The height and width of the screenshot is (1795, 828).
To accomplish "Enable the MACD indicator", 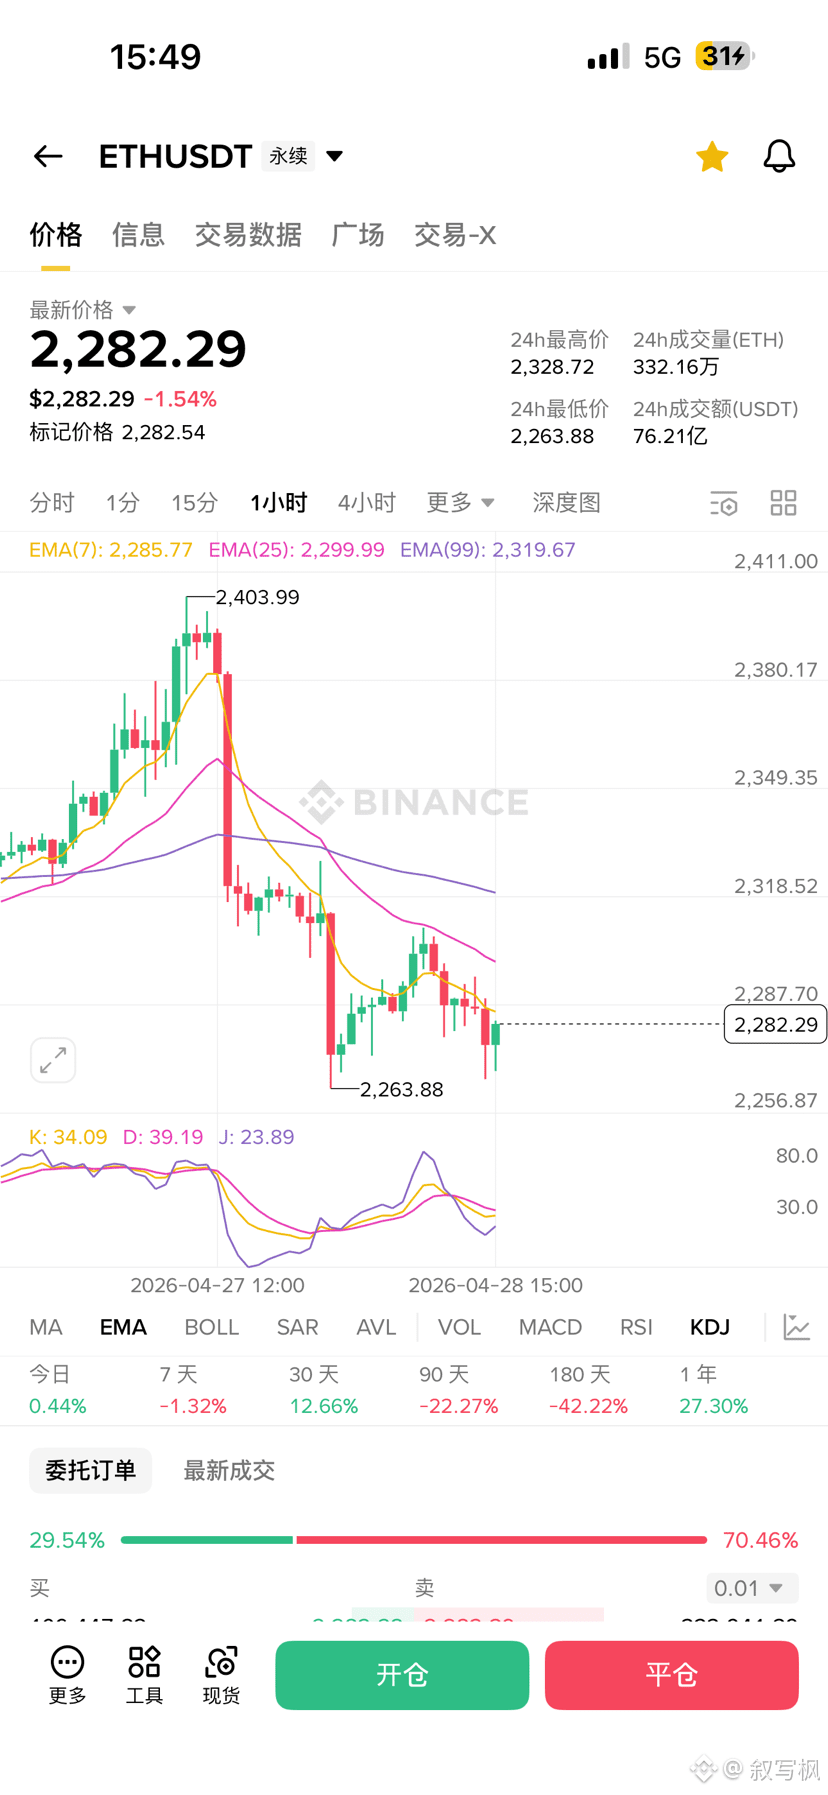I will pos(550,1327).
